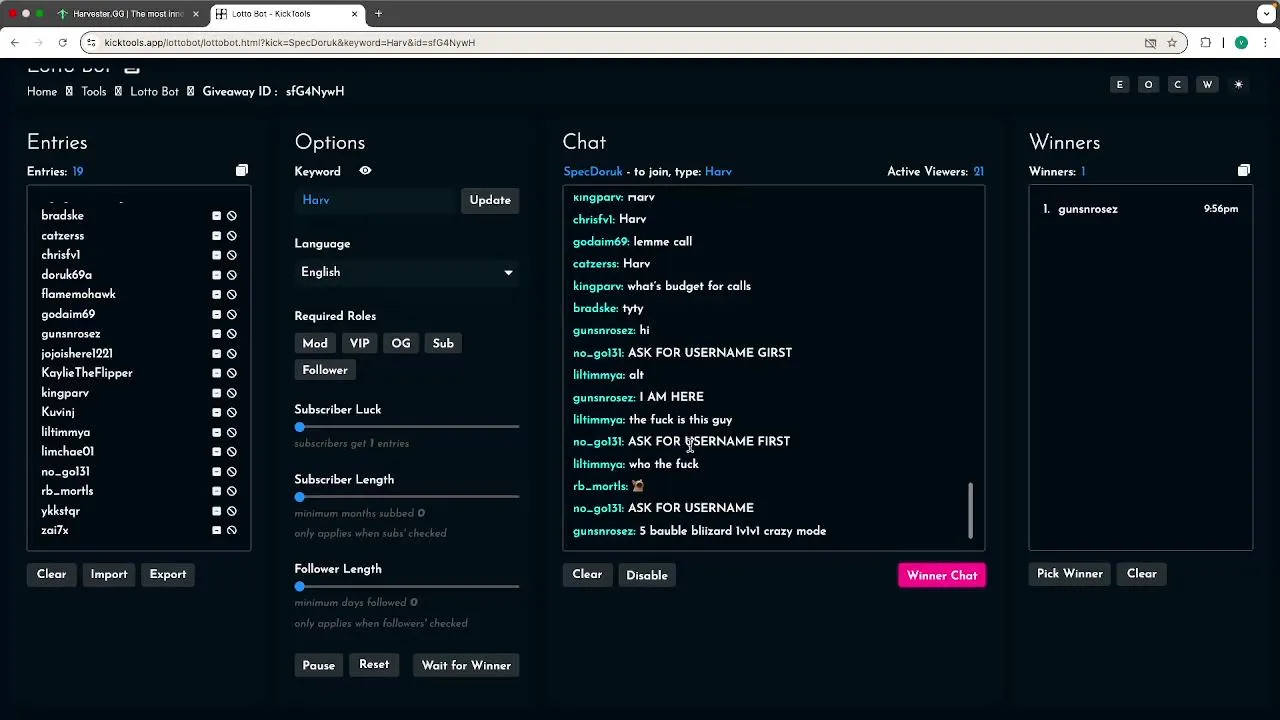Viewport: 1280px width, 720px height.
Task: Open Winner Chat
Action: pyautogui.click(x=942, y=575)
